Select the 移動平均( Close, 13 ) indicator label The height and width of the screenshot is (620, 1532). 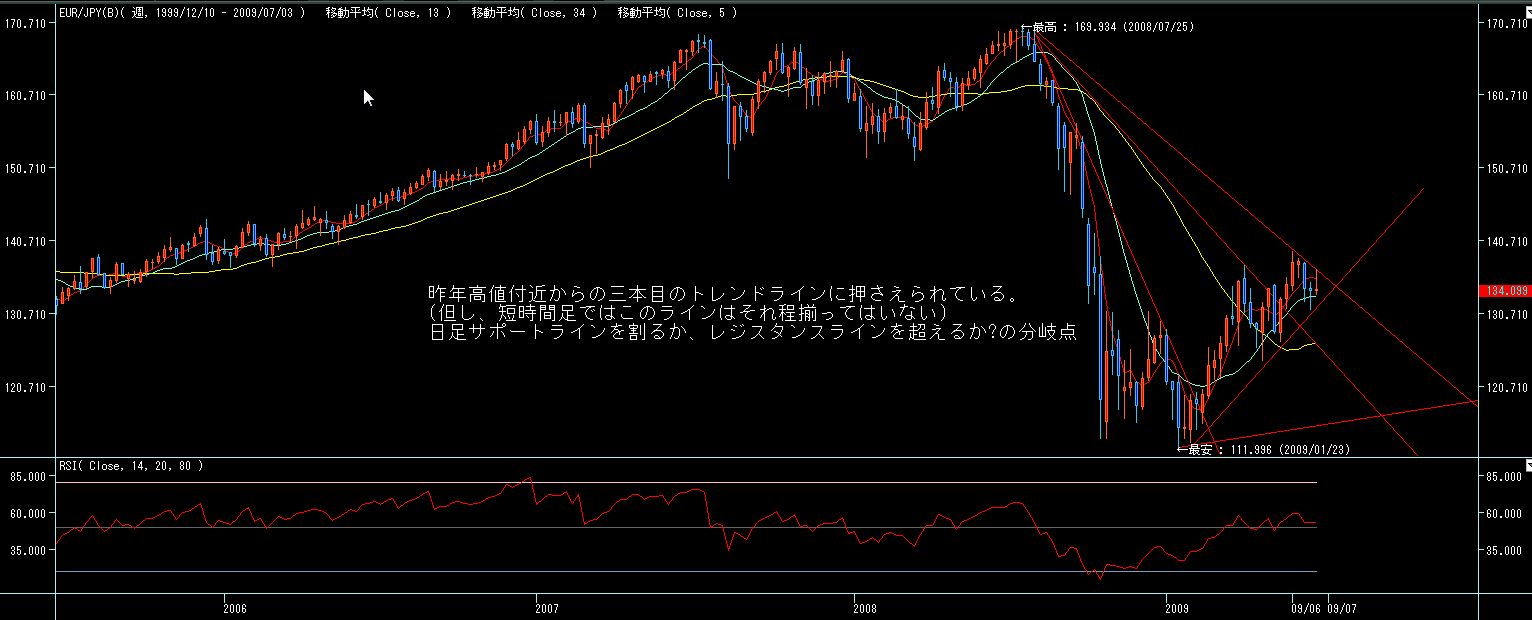(x=388, y=13)
